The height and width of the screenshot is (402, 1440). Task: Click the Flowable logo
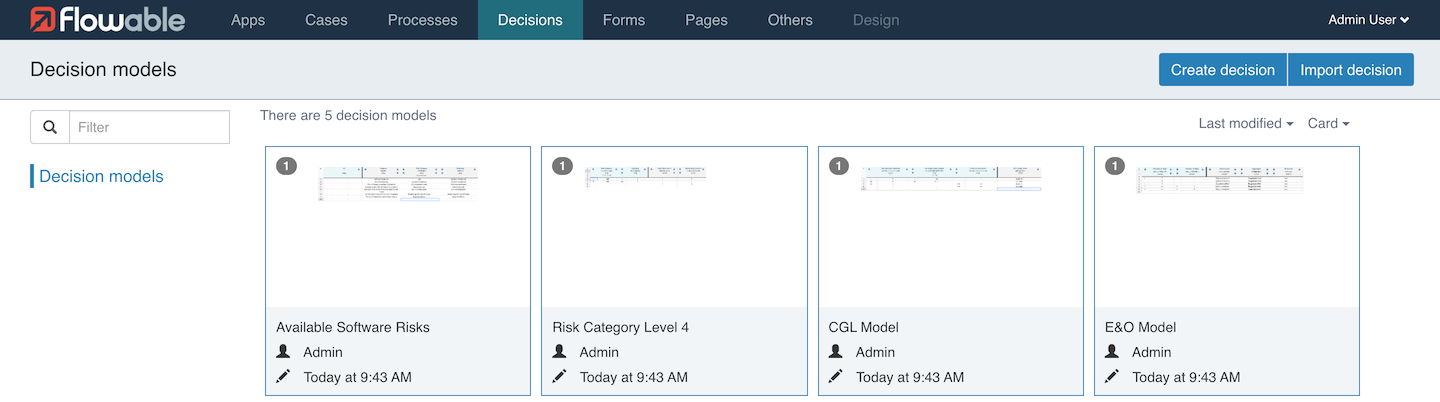pos(107,20)
